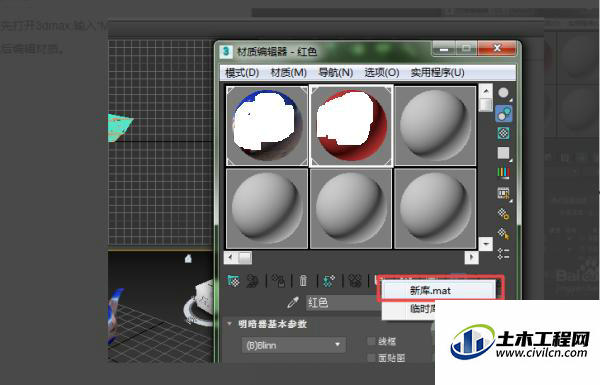Select the red material sample slot
The height and width of the screenshot is (385, 600).
click(x=351, y=126)
